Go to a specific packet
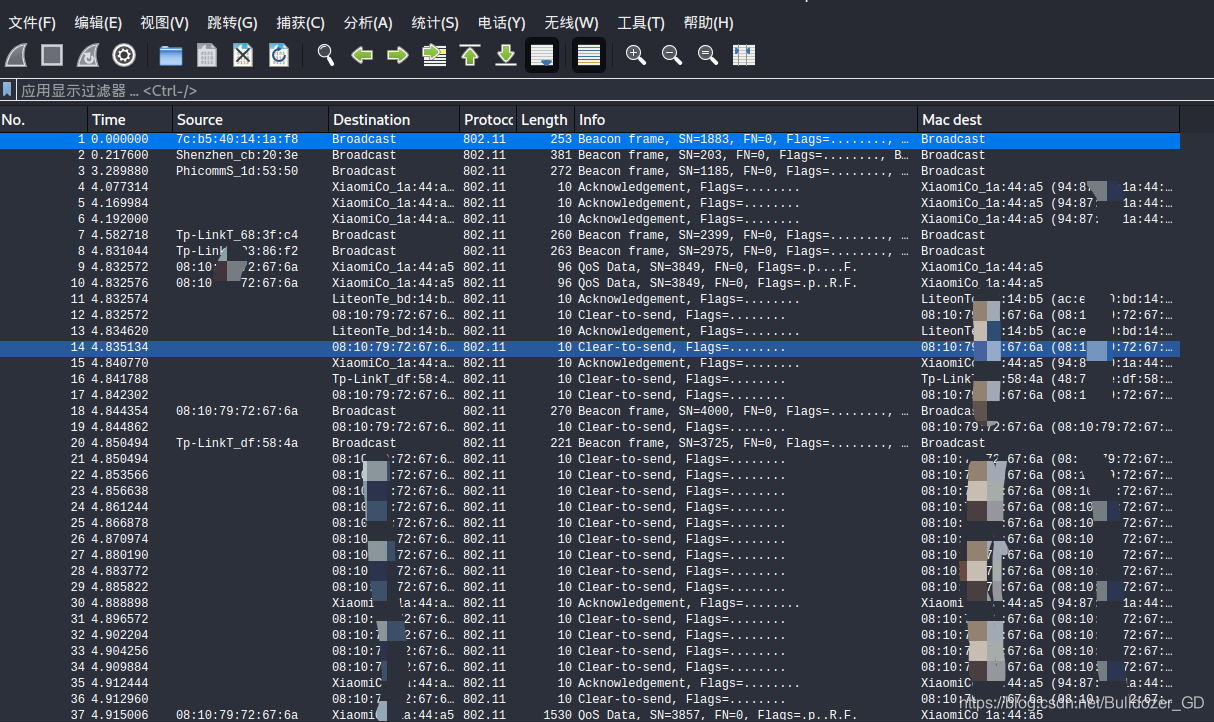 click(434, 55)
